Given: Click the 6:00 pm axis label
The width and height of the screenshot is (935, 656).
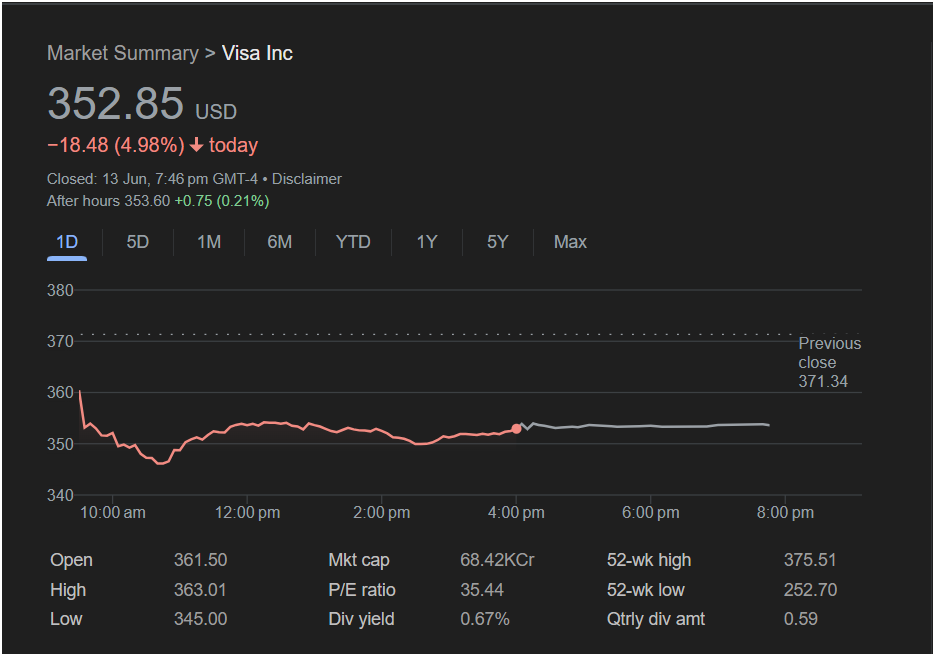Looking at the screenshot, I should [x=651, y=513].
